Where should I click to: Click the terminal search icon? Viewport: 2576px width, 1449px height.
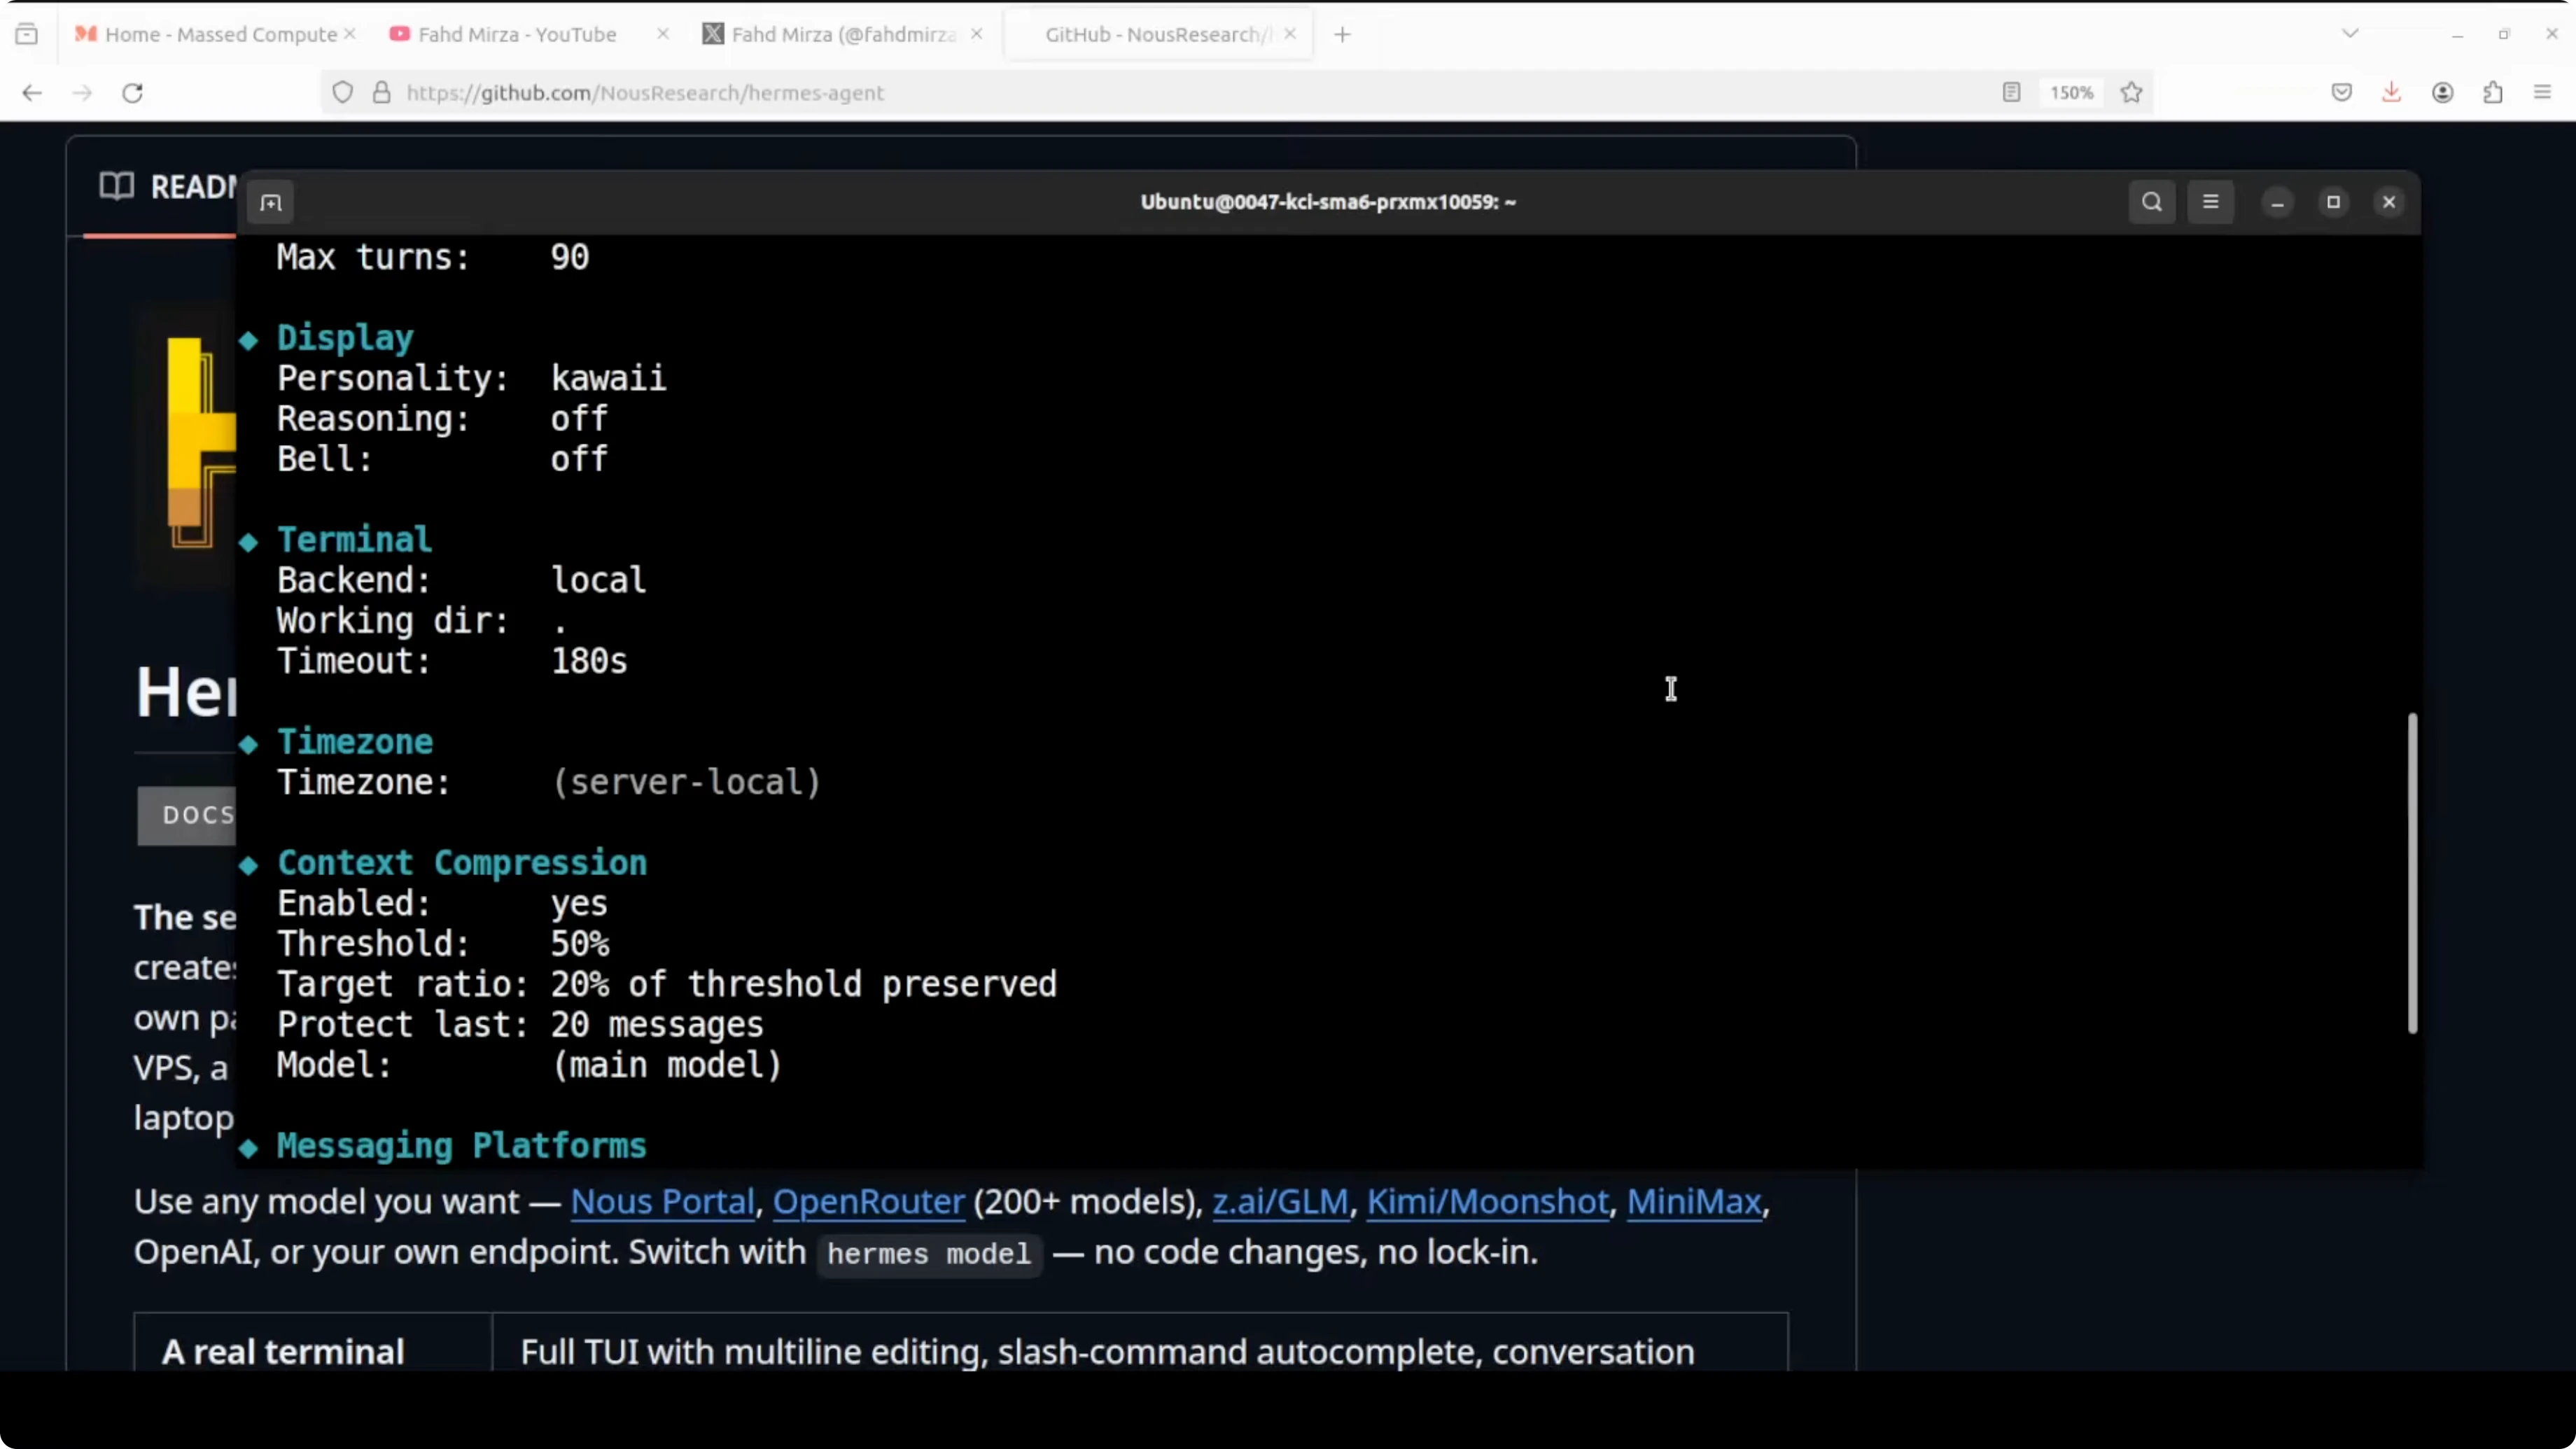2151,202
